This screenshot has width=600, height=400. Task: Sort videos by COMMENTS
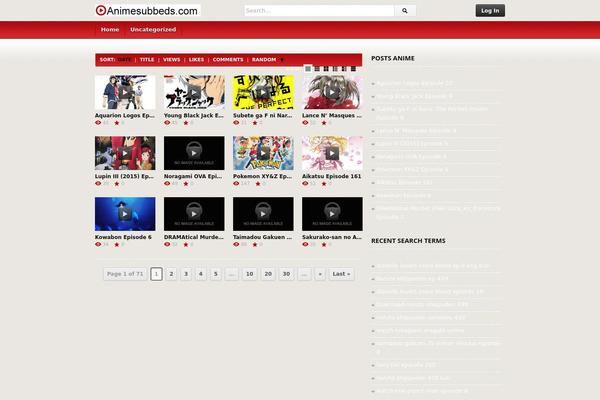(228, 60)
